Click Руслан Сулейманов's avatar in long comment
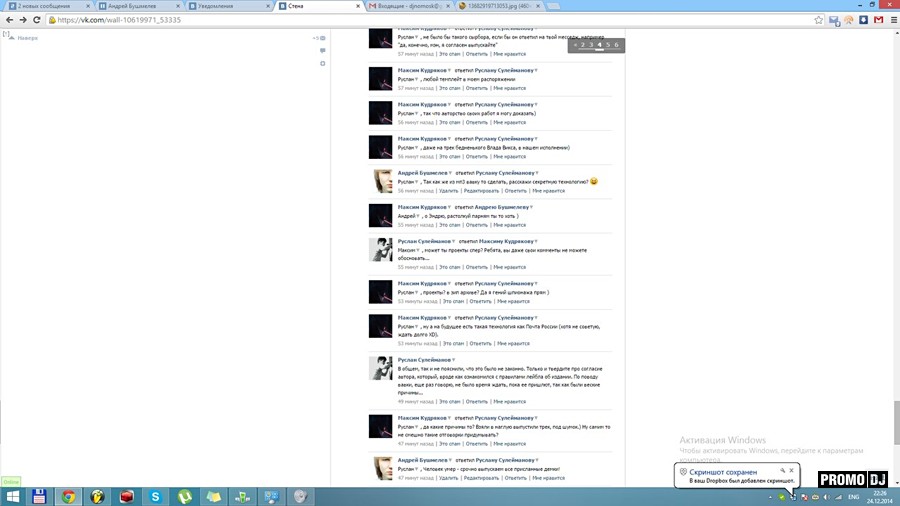This screenshot has width=900, height=506. point(380,368)
